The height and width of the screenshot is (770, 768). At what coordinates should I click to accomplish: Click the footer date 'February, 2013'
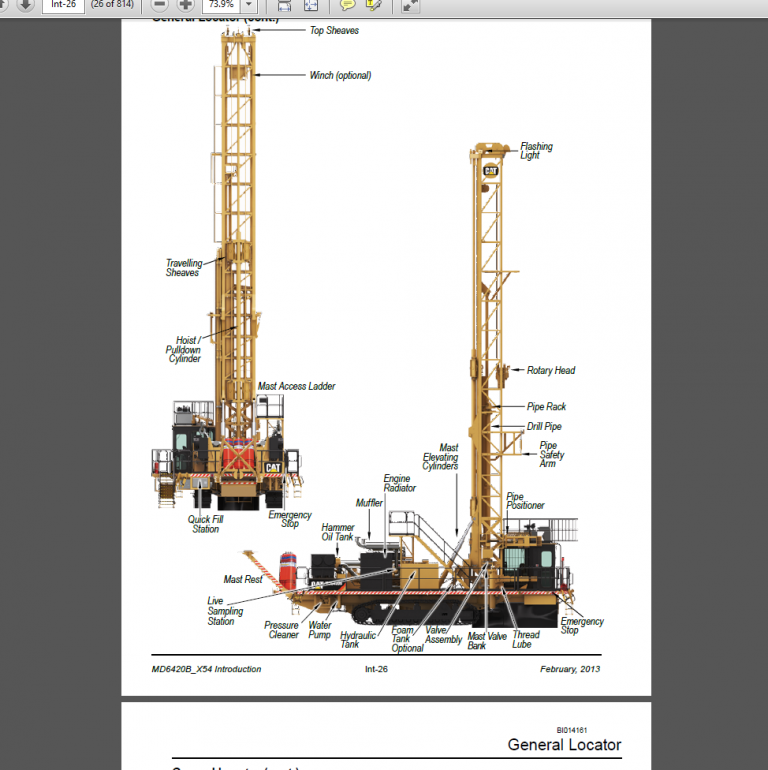570,669
